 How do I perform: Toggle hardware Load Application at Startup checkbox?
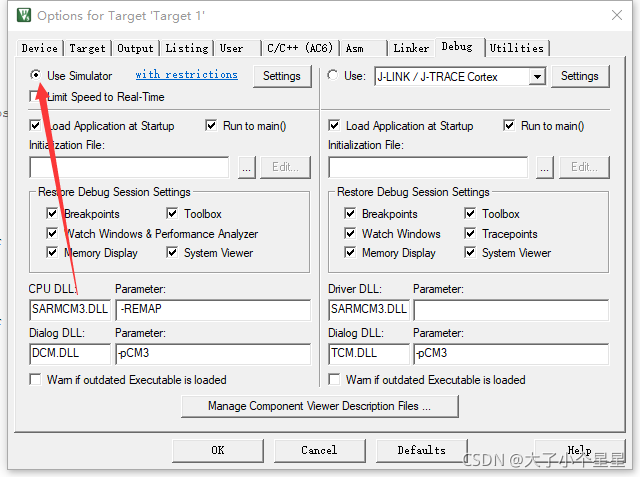click(x=334, y=125)
